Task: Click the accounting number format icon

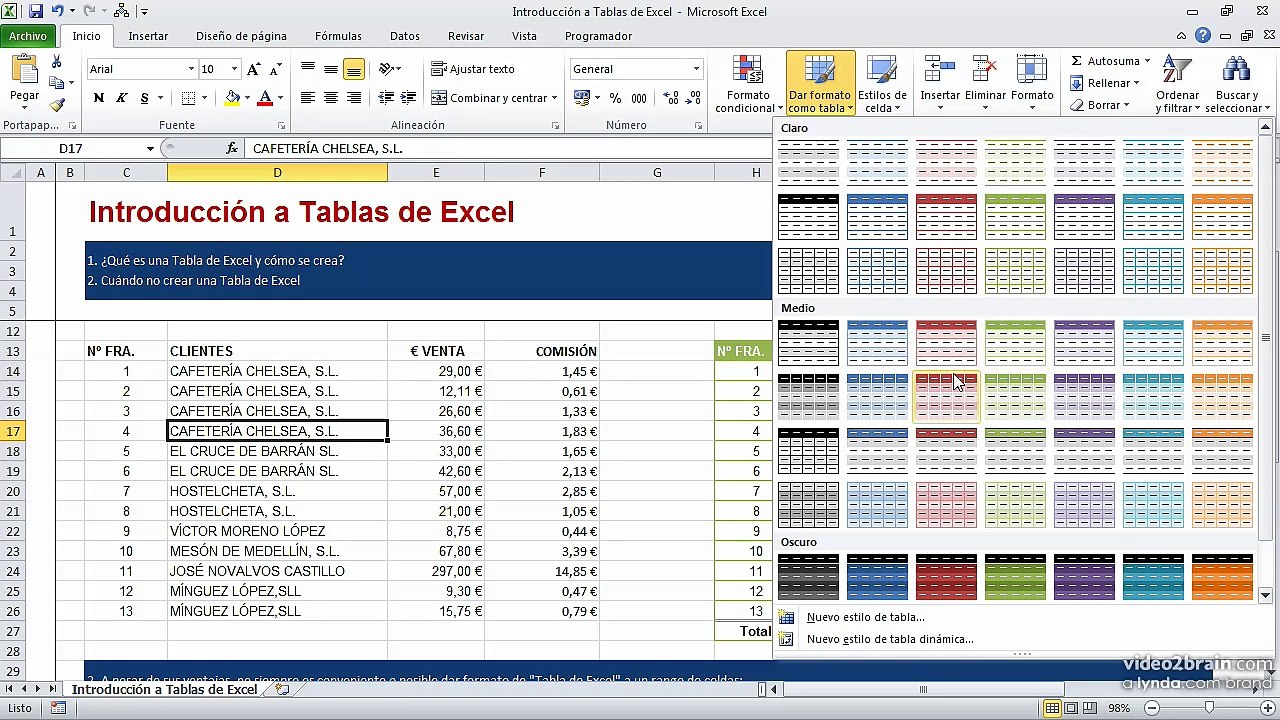Action: pyautogui.click(x=581, y=98)
